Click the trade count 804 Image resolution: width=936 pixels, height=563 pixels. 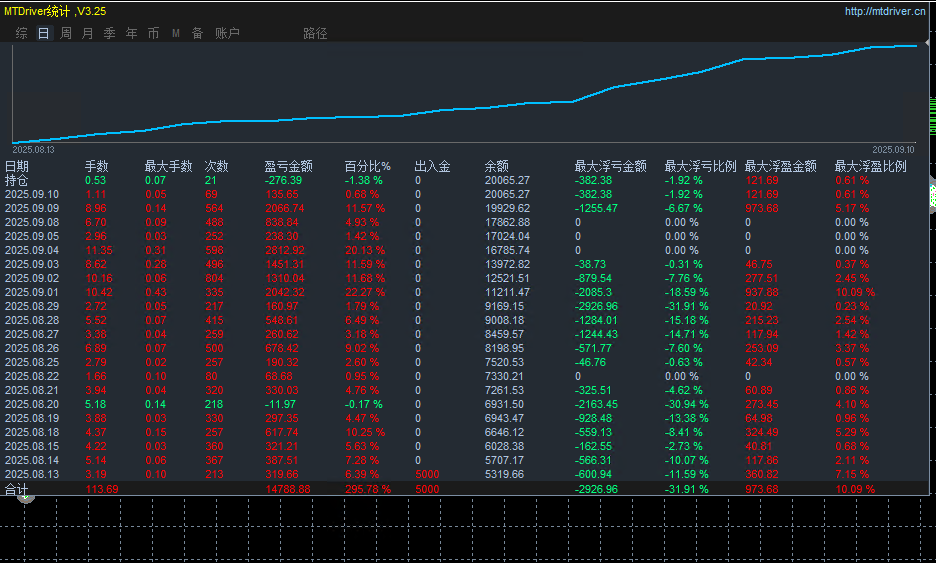click(x=214, y=278)
